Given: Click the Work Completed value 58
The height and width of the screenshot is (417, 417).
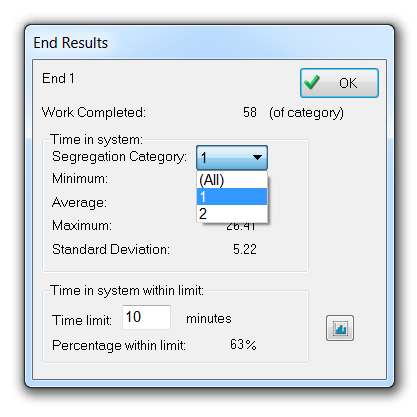Looking at the screenshot, I should point(250,112).
